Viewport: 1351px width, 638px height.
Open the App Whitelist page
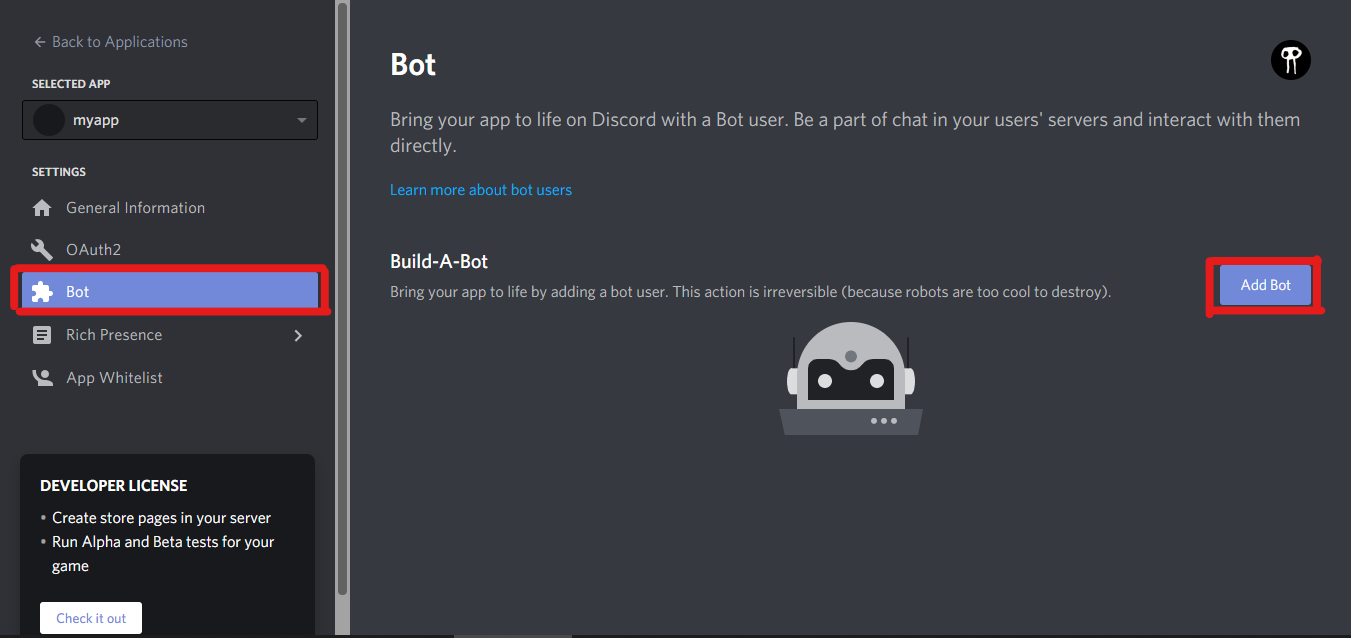[x=170, y=378]
